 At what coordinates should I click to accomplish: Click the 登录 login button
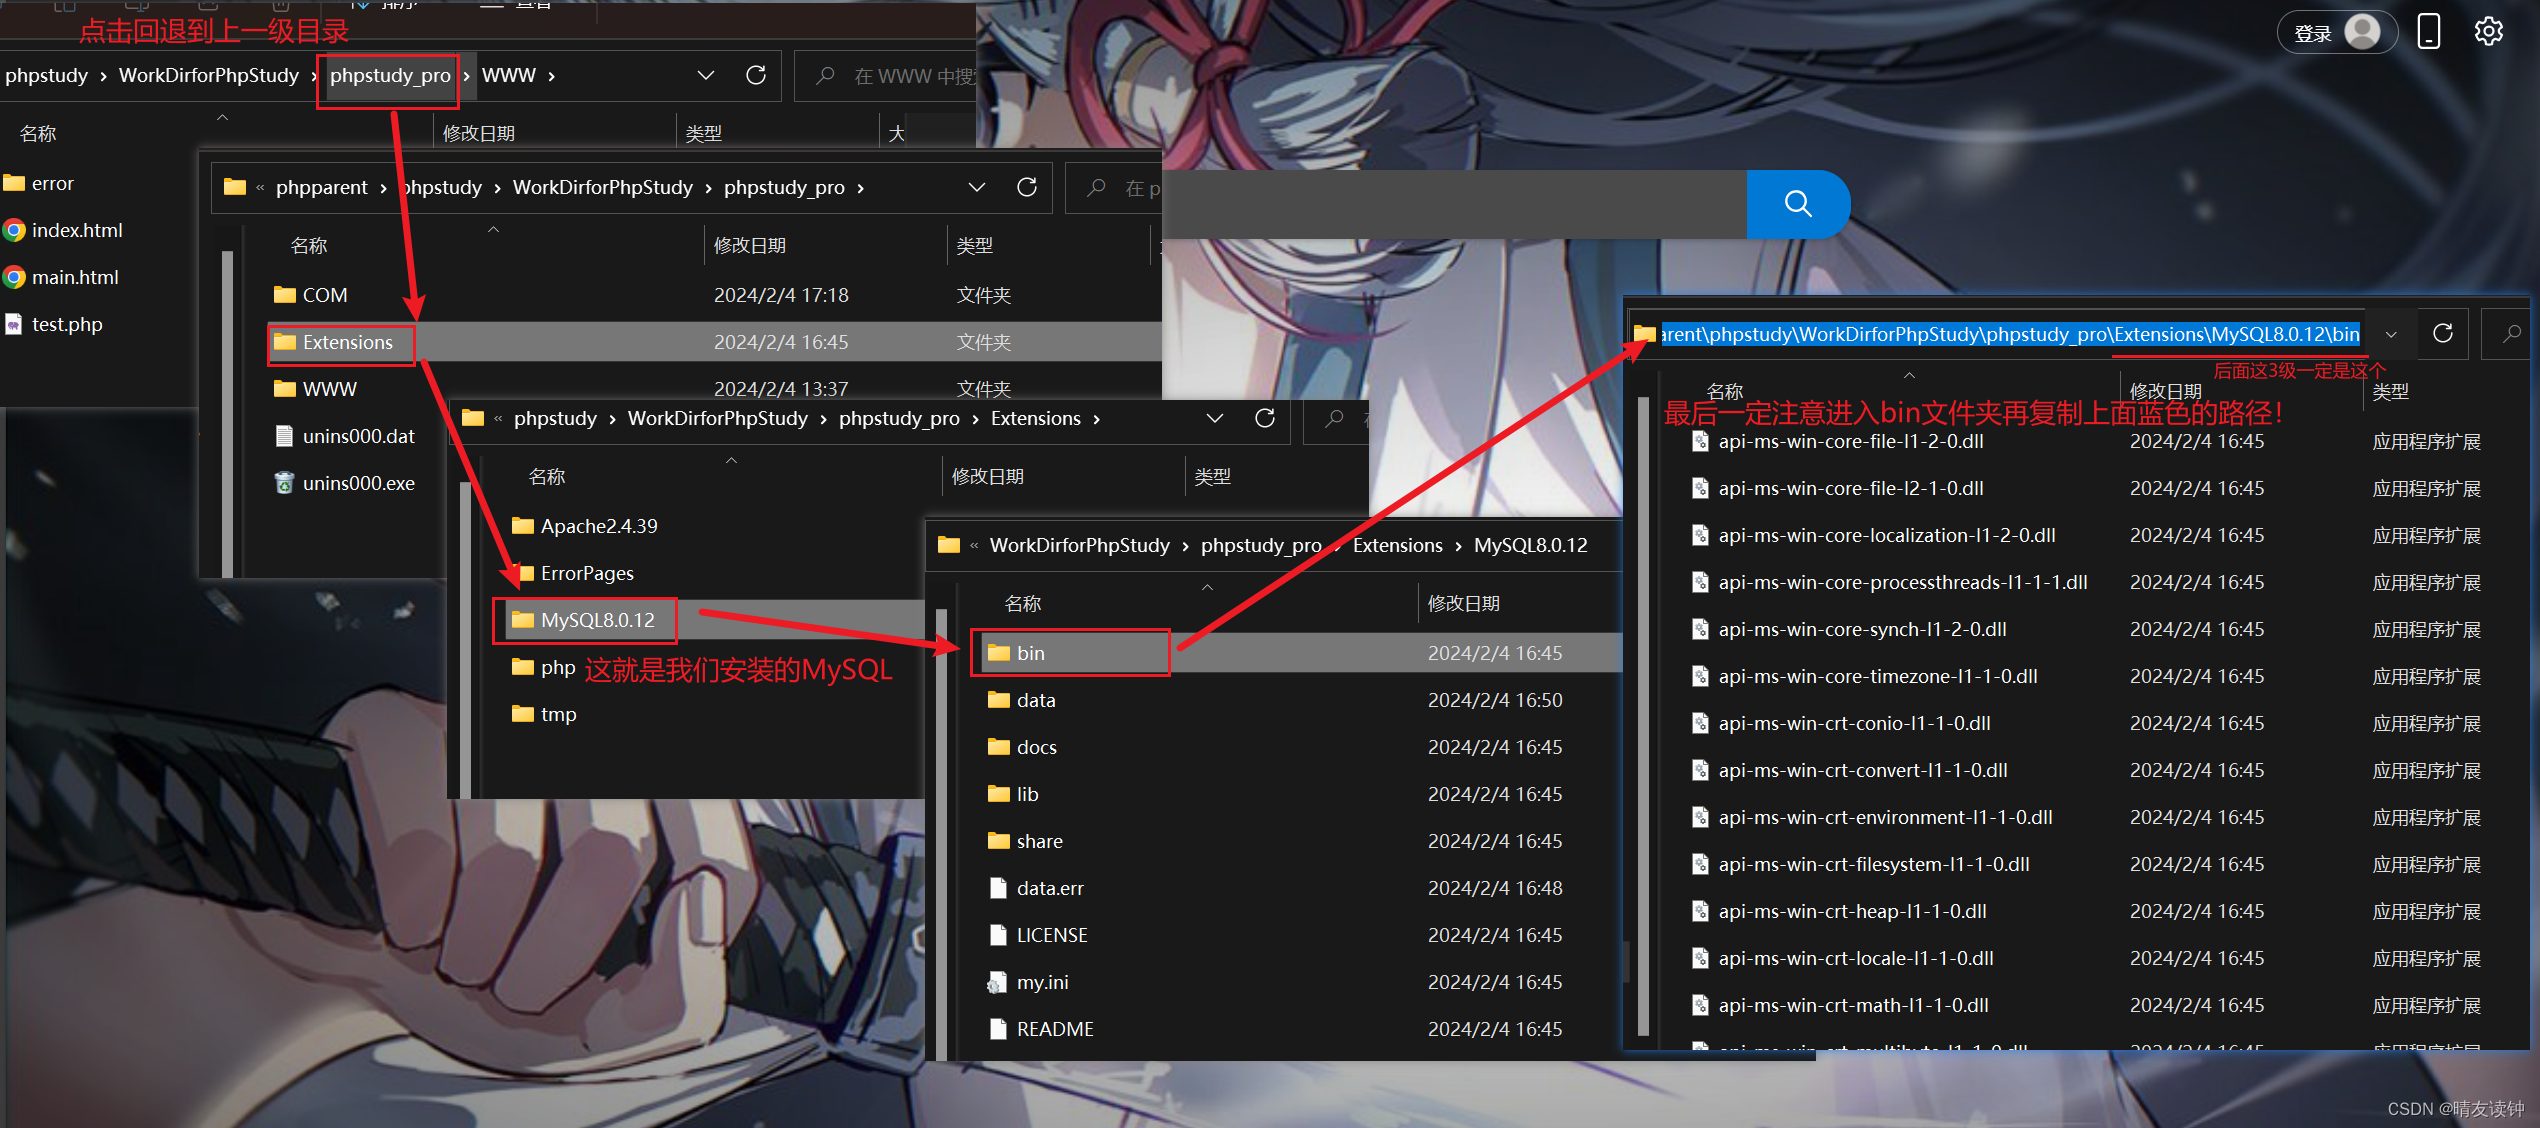2336,32
